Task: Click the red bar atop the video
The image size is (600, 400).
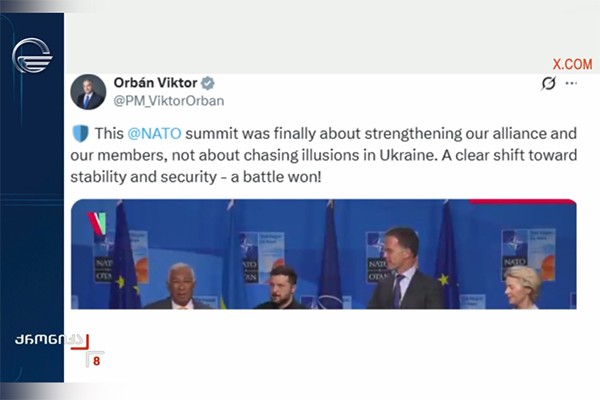Action: tap(523, 201)
